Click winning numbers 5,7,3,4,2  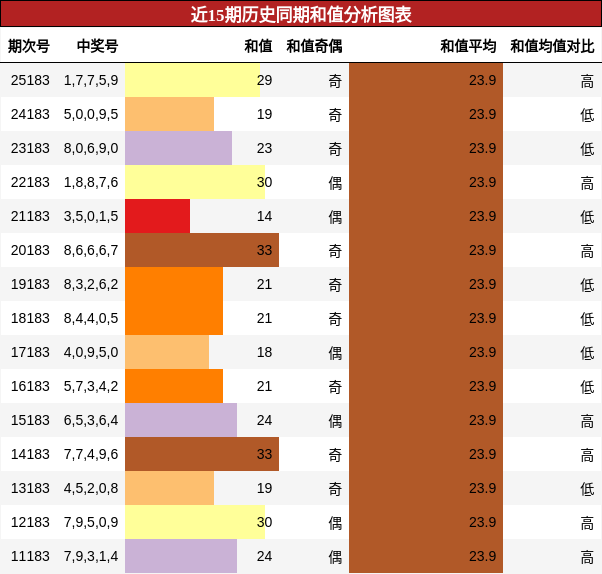coord(91,386)
